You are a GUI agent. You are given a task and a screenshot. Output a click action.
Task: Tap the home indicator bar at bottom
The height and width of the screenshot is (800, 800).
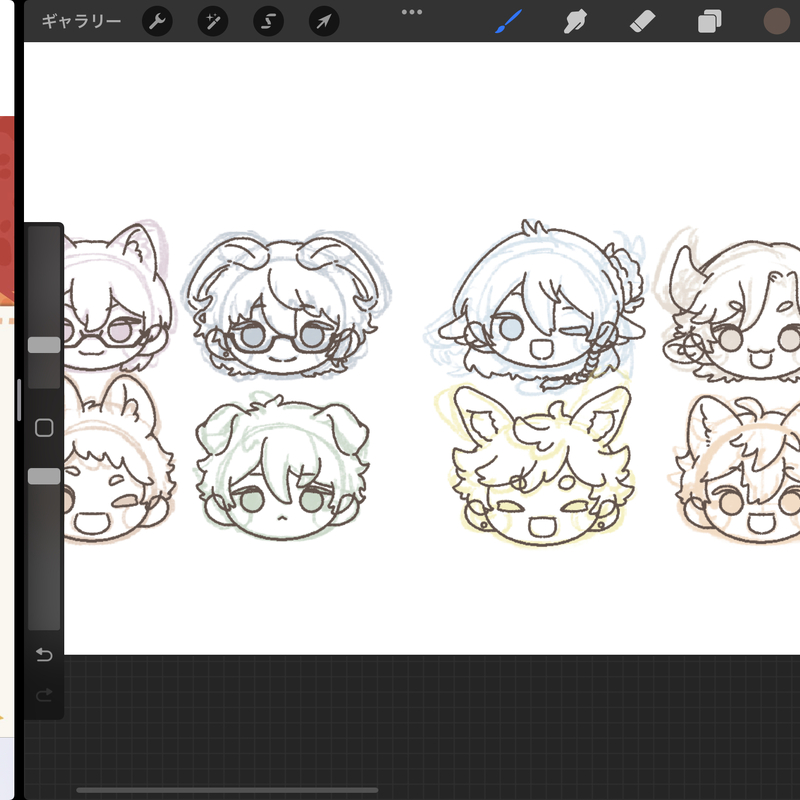(x=227, y=790)
